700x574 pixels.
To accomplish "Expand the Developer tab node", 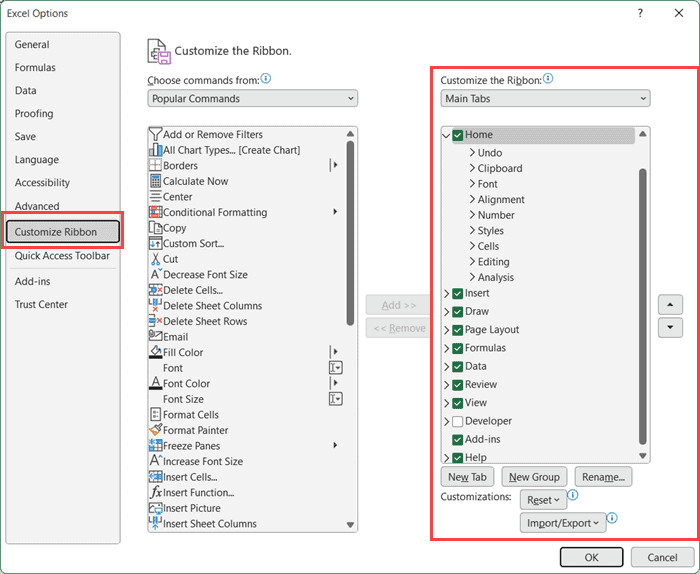I will 446,421.
